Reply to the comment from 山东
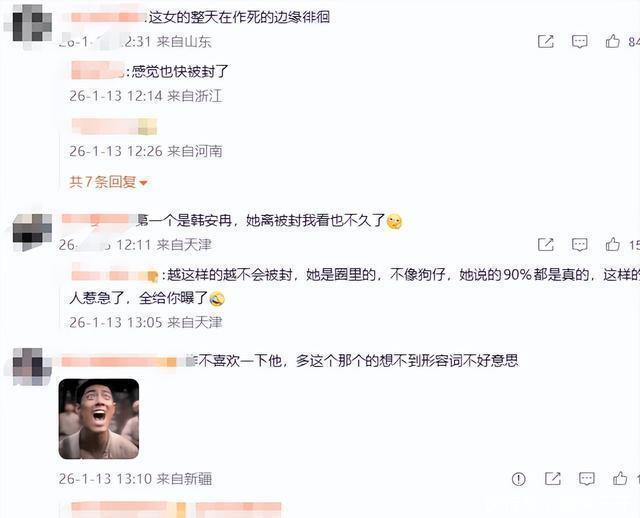This screenshot has height=518, width=640. point(580,41)
